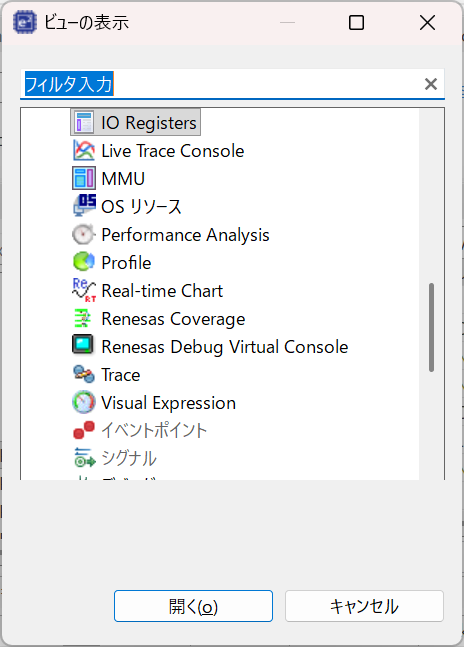Select the Profile view entry

tap(126, 263)
